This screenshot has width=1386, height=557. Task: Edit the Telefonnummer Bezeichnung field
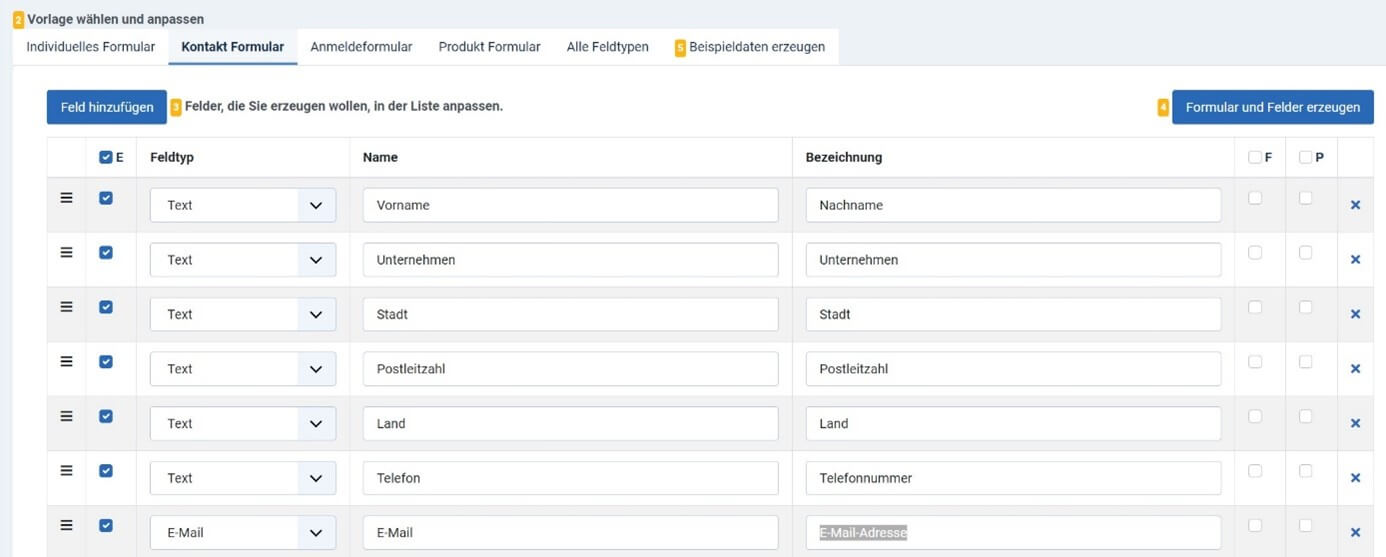pyautogui.click(x=1013, y=478)
